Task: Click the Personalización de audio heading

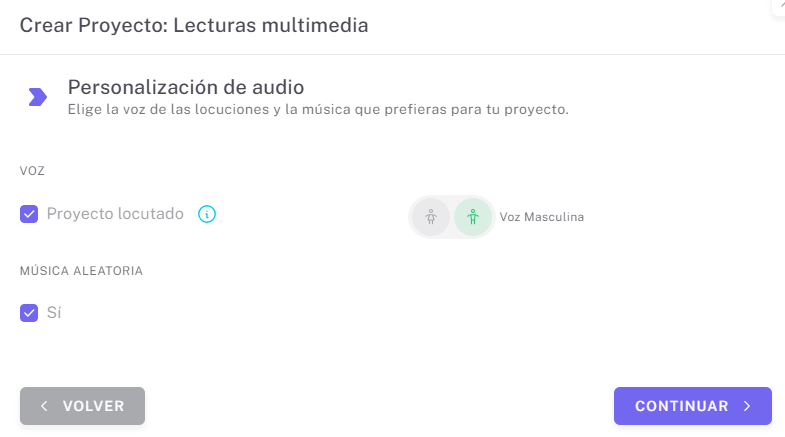Action: click(185, 87)
